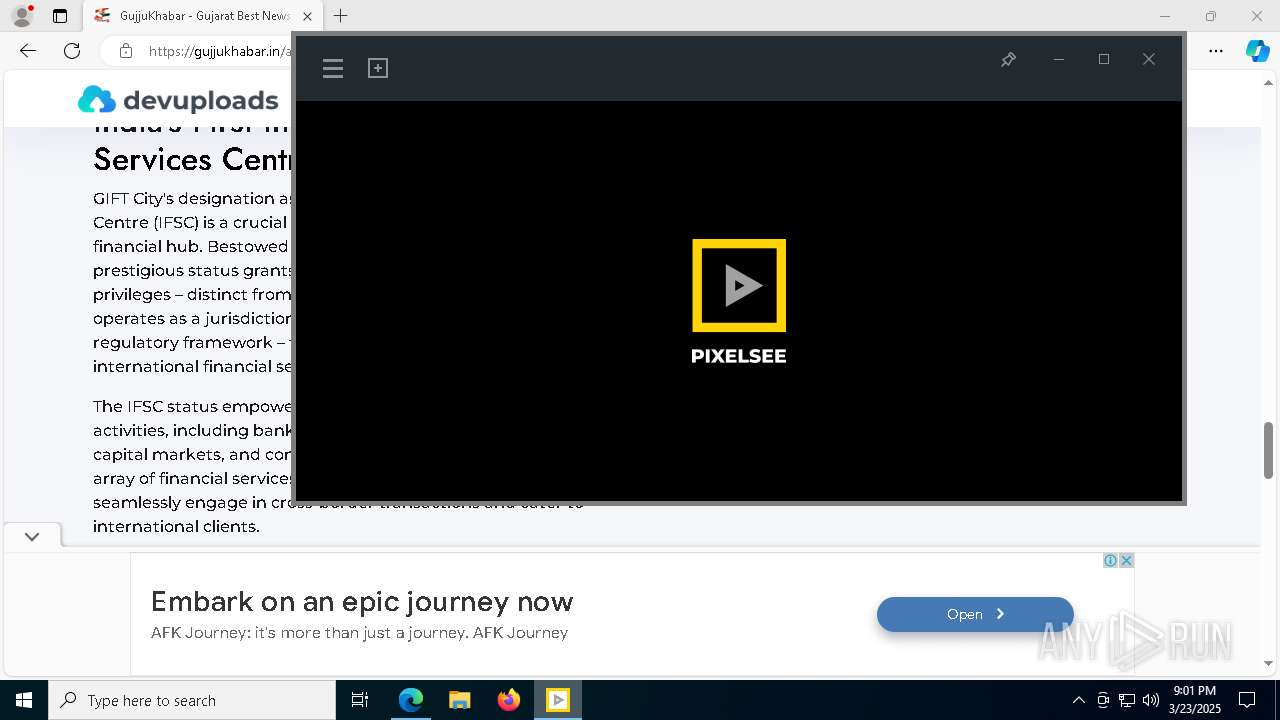Launch Firefox from the taskbar
Image resolution: width=1280 pixels, height=720 pixels.
[508, 700]
